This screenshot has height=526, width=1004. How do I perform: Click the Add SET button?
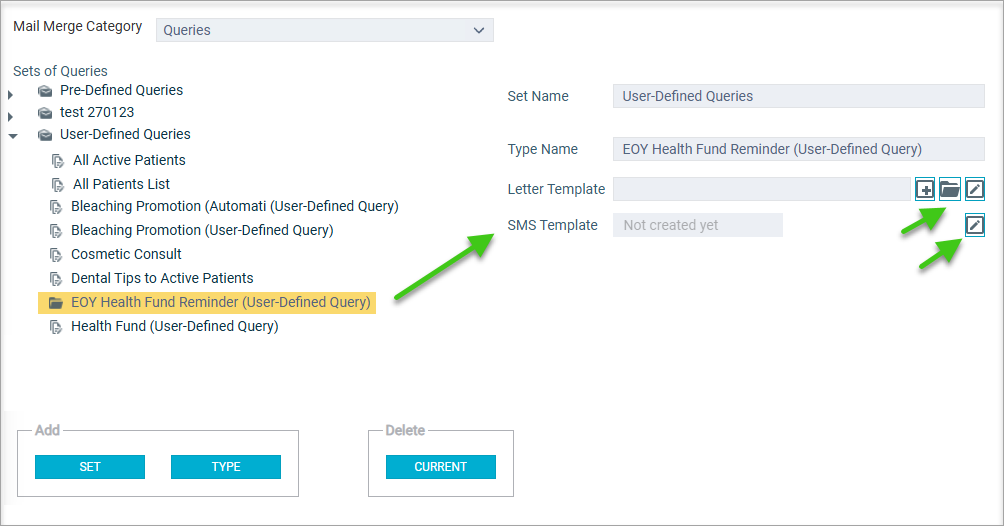pos(90,467)
